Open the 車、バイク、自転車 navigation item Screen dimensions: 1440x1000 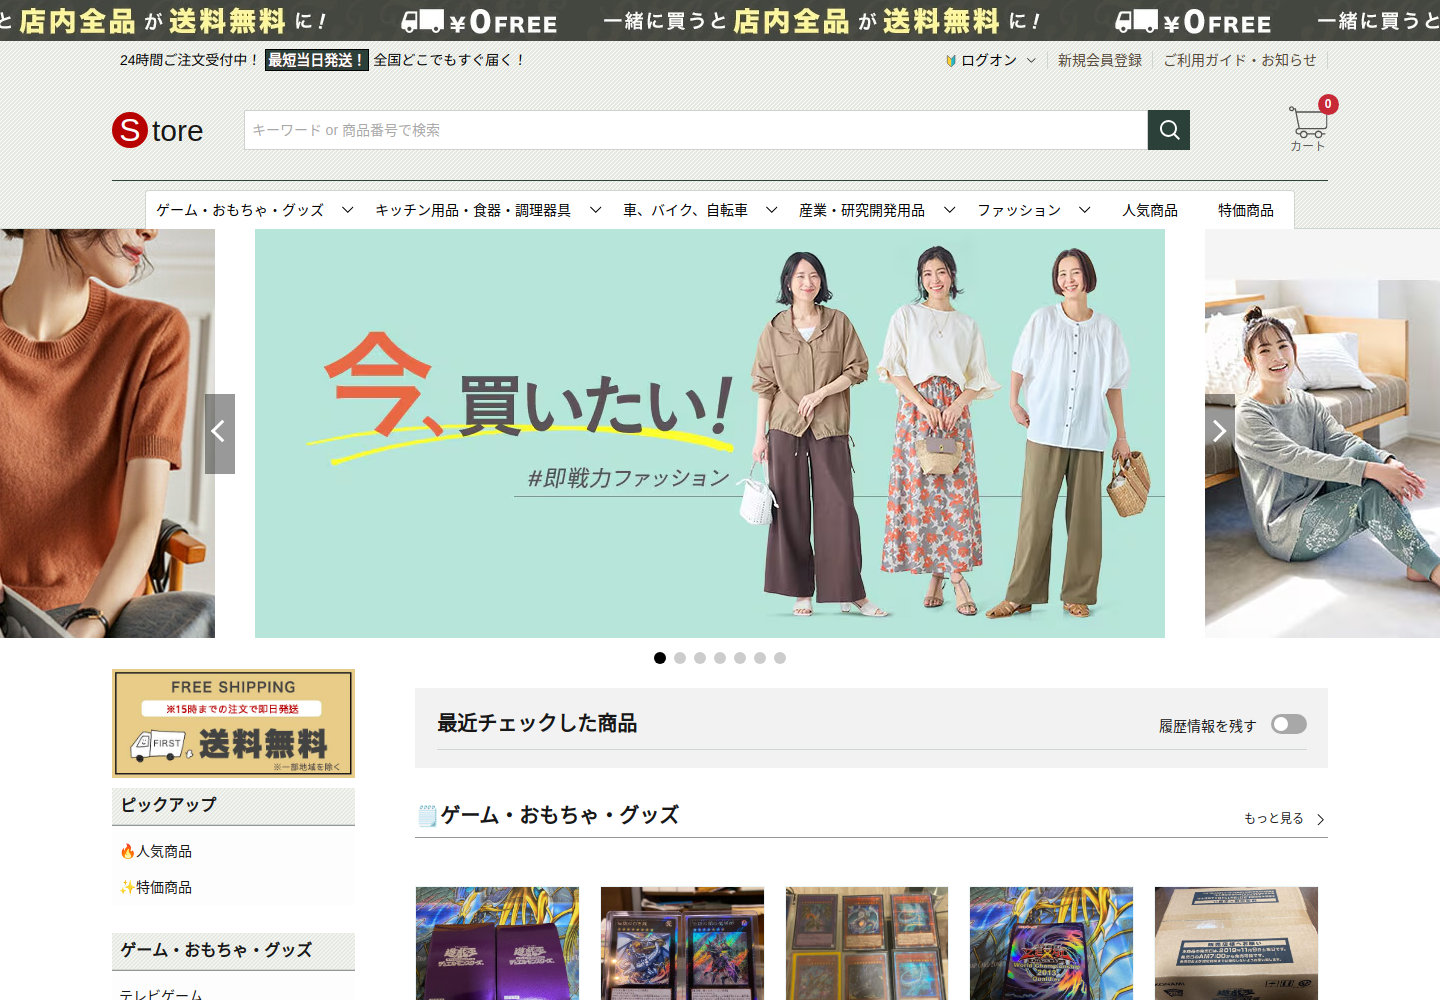point(686,210)
